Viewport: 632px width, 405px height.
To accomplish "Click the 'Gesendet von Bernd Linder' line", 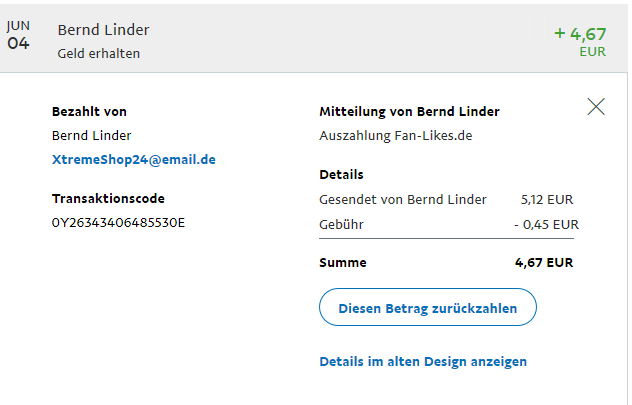I will coord(403,199).
